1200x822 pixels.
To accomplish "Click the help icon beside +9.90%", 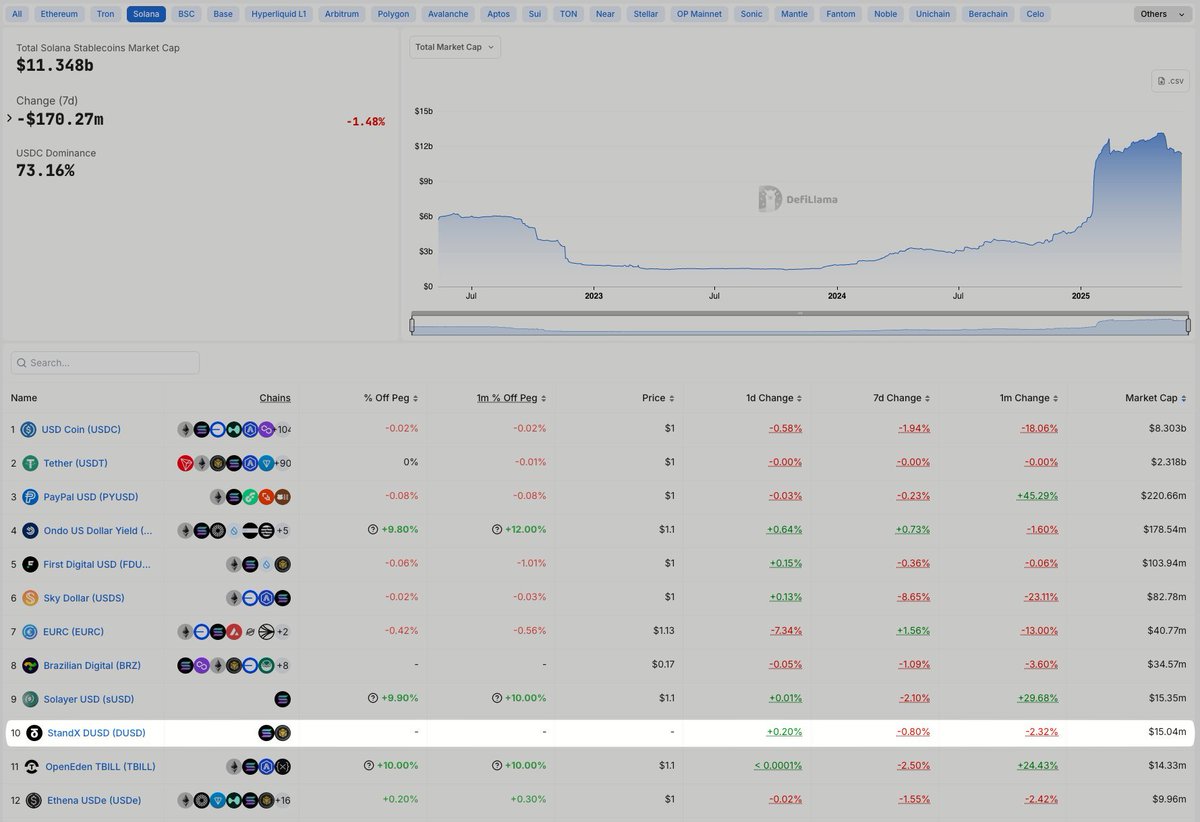I will [373, 699].
